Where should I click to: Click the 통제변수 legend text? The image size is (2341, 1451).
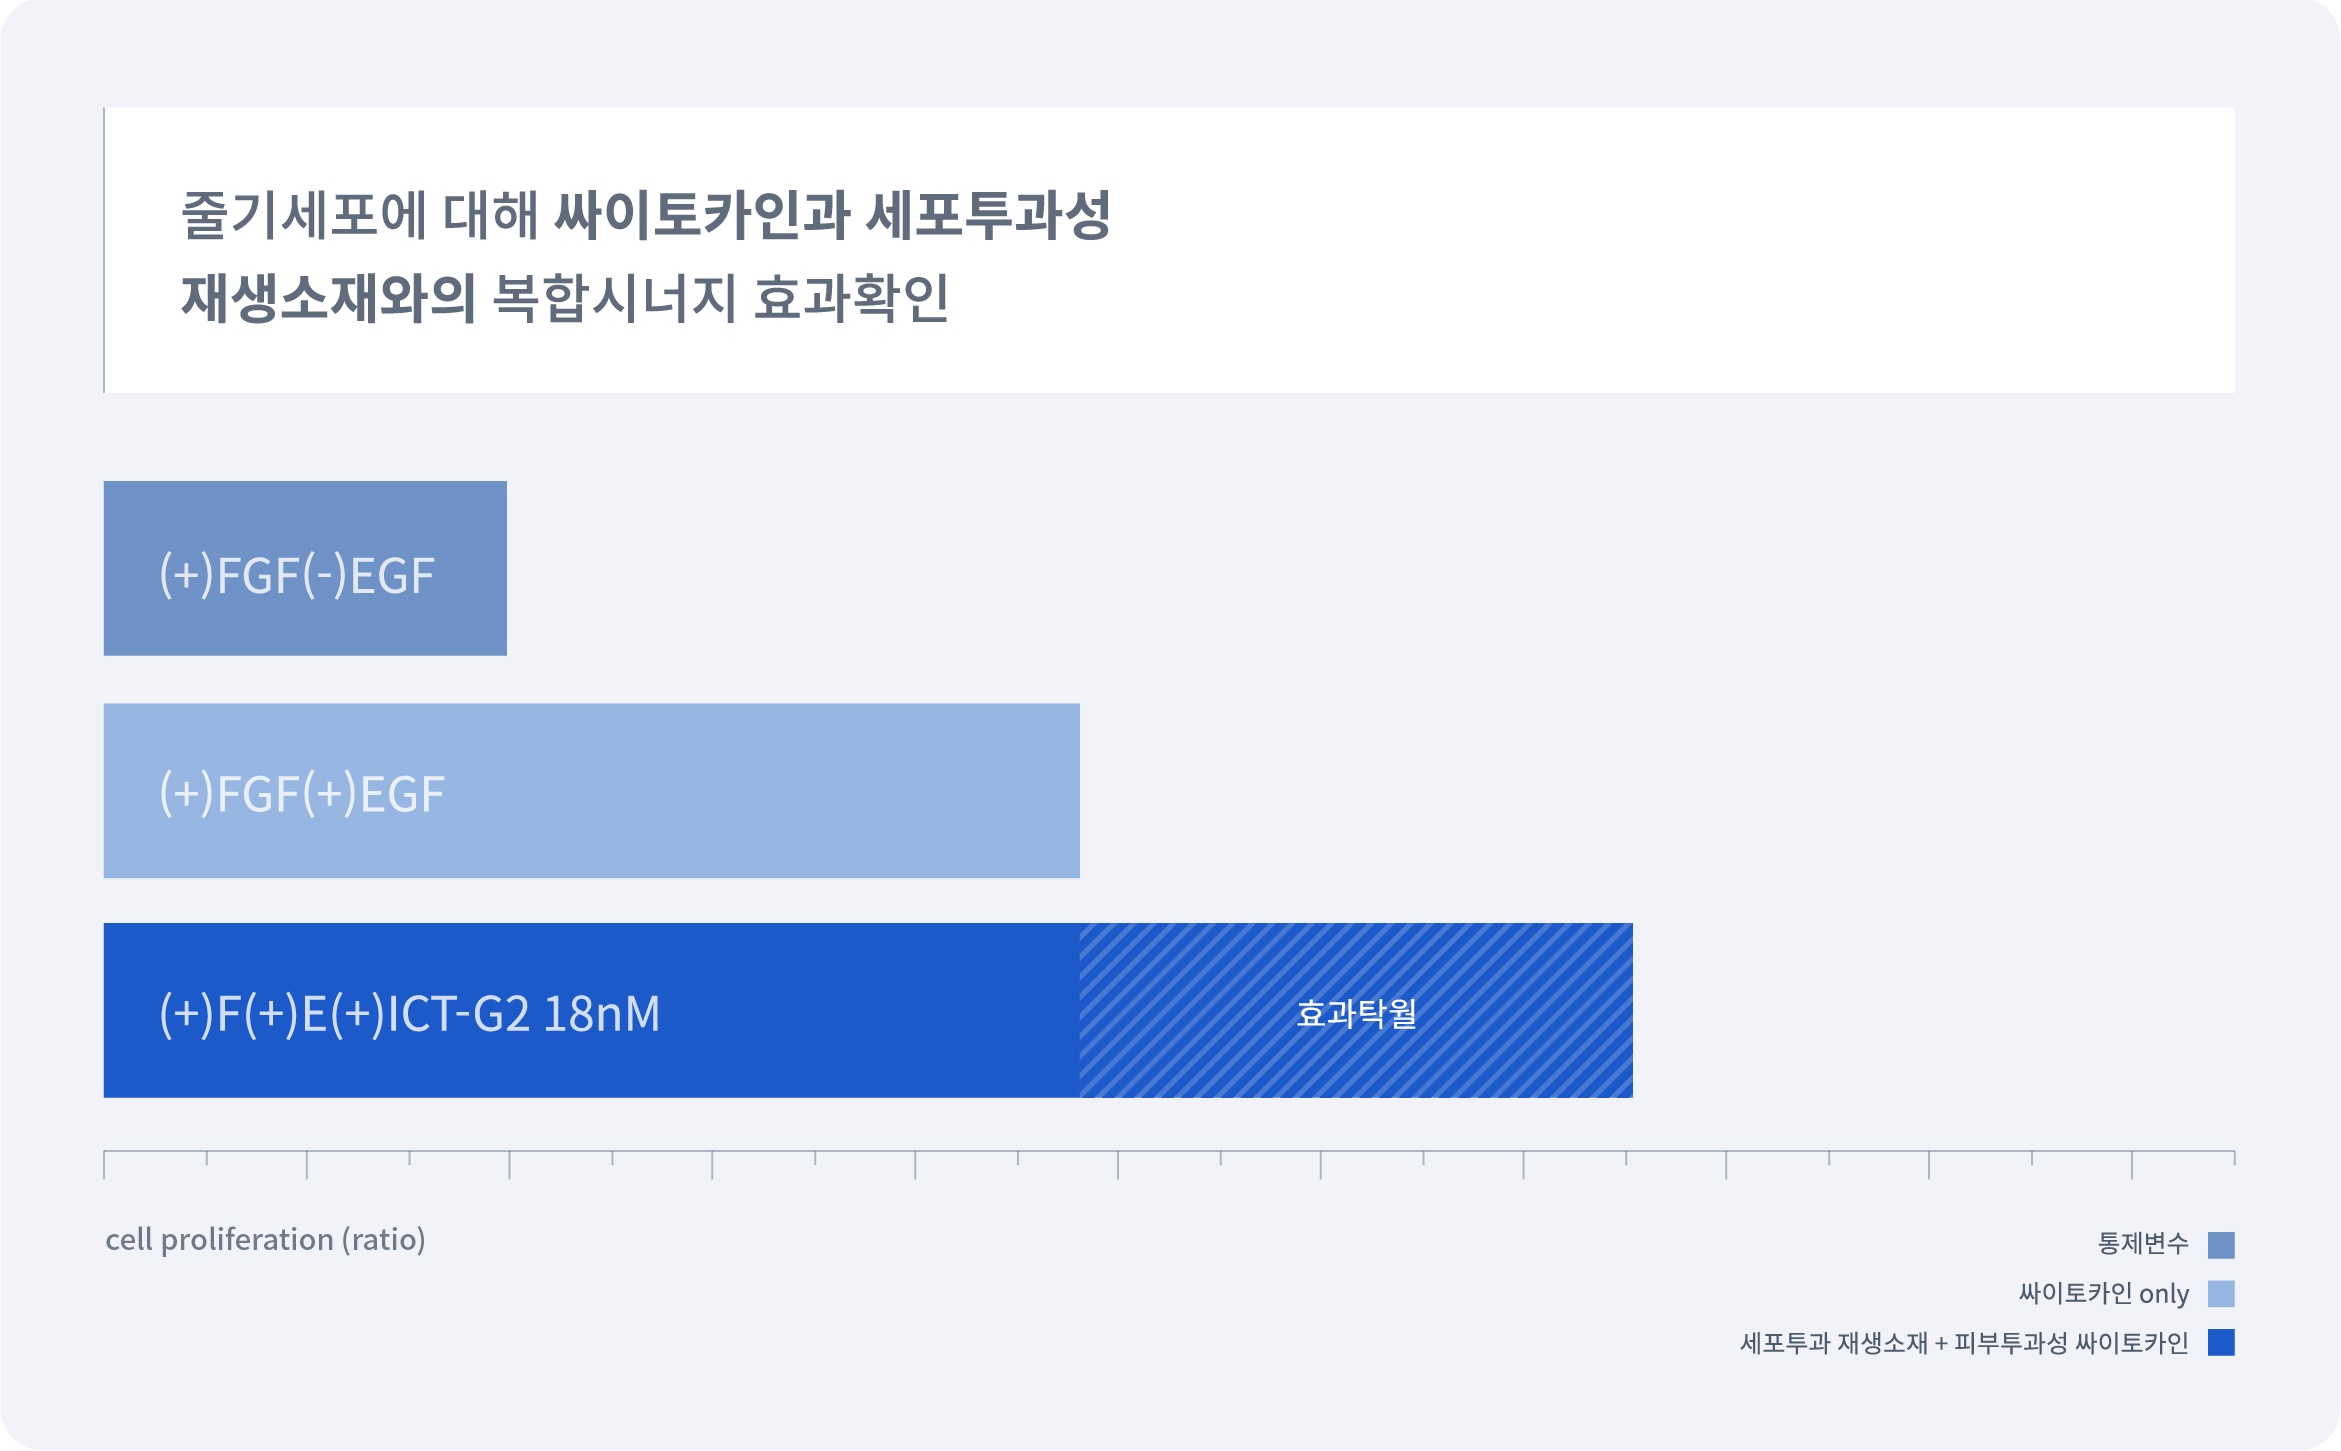point(2143,1244)
